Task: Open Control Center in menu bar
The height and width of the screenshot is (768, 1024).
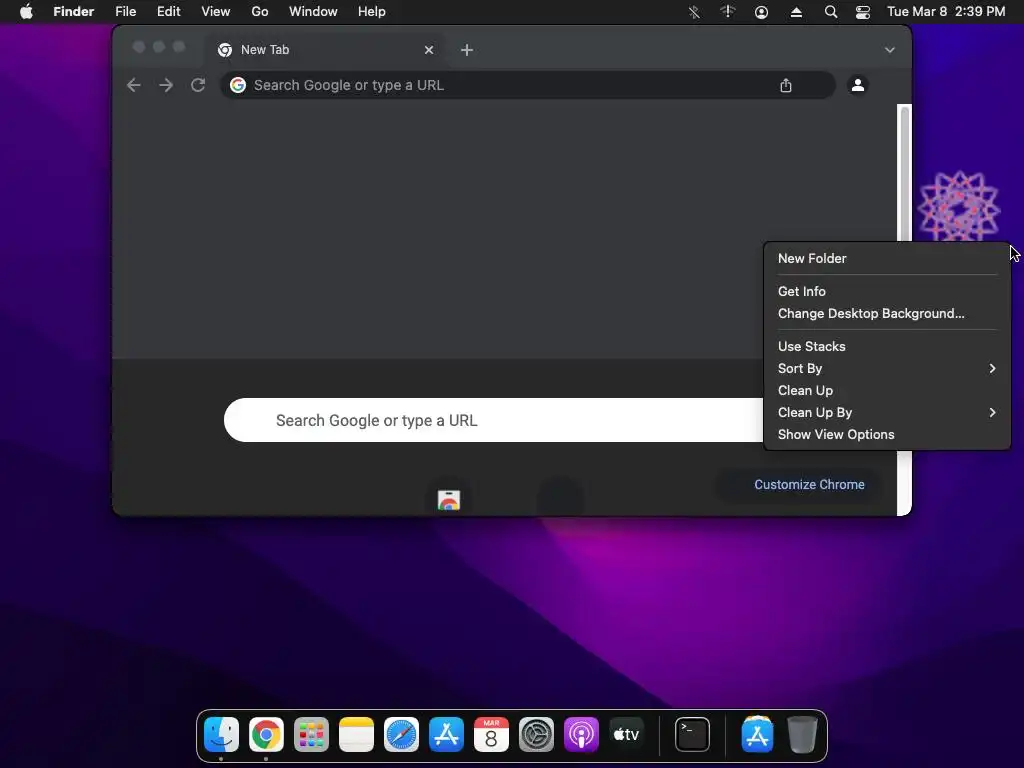Action: pos(863,12)
